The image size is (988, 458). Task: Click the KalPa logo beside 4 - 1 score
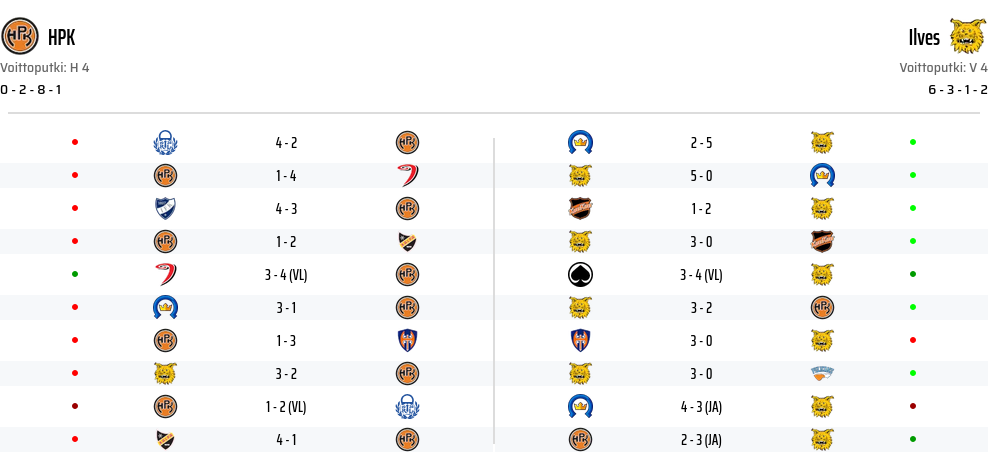coord(166,439)
